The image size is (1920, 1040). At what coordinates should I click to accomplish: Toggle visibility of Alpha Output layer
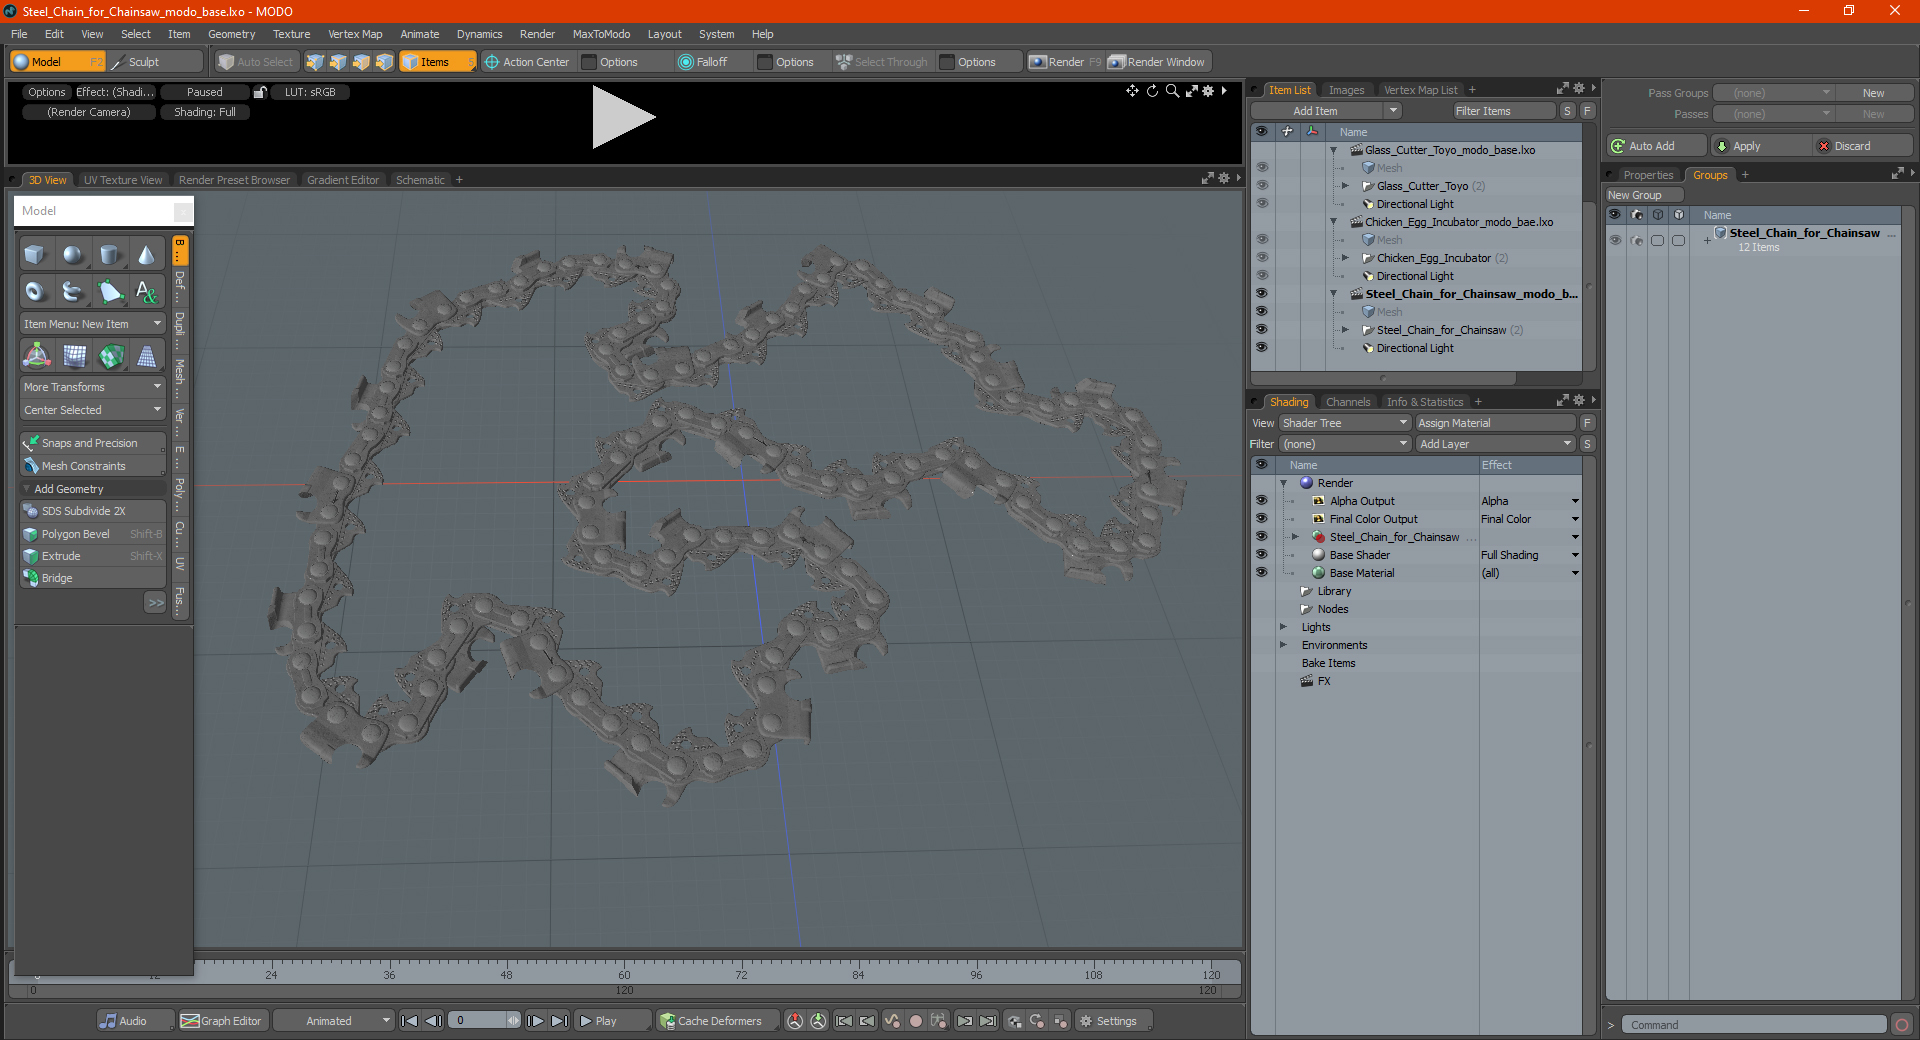(1261, 501)
